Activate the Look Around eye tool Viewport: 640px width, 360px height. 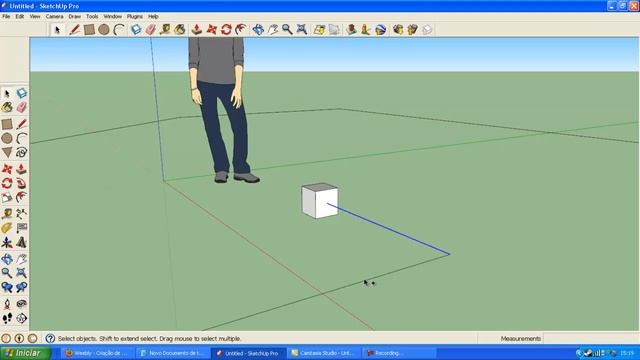(x=21, y=304)
